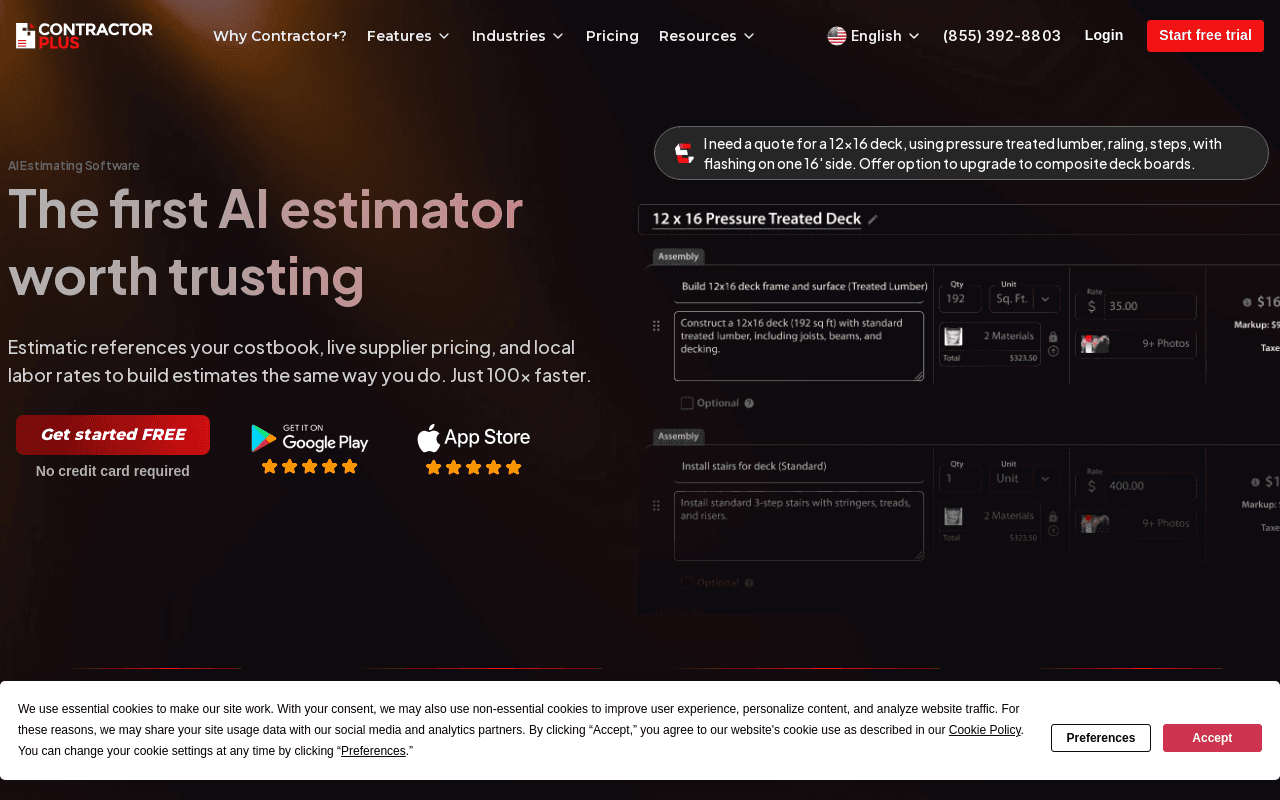Image resolution: width=1280 pixels, height=800 pixels.
Task: Click info icon next to stairs total
Action: point(1255,482)
